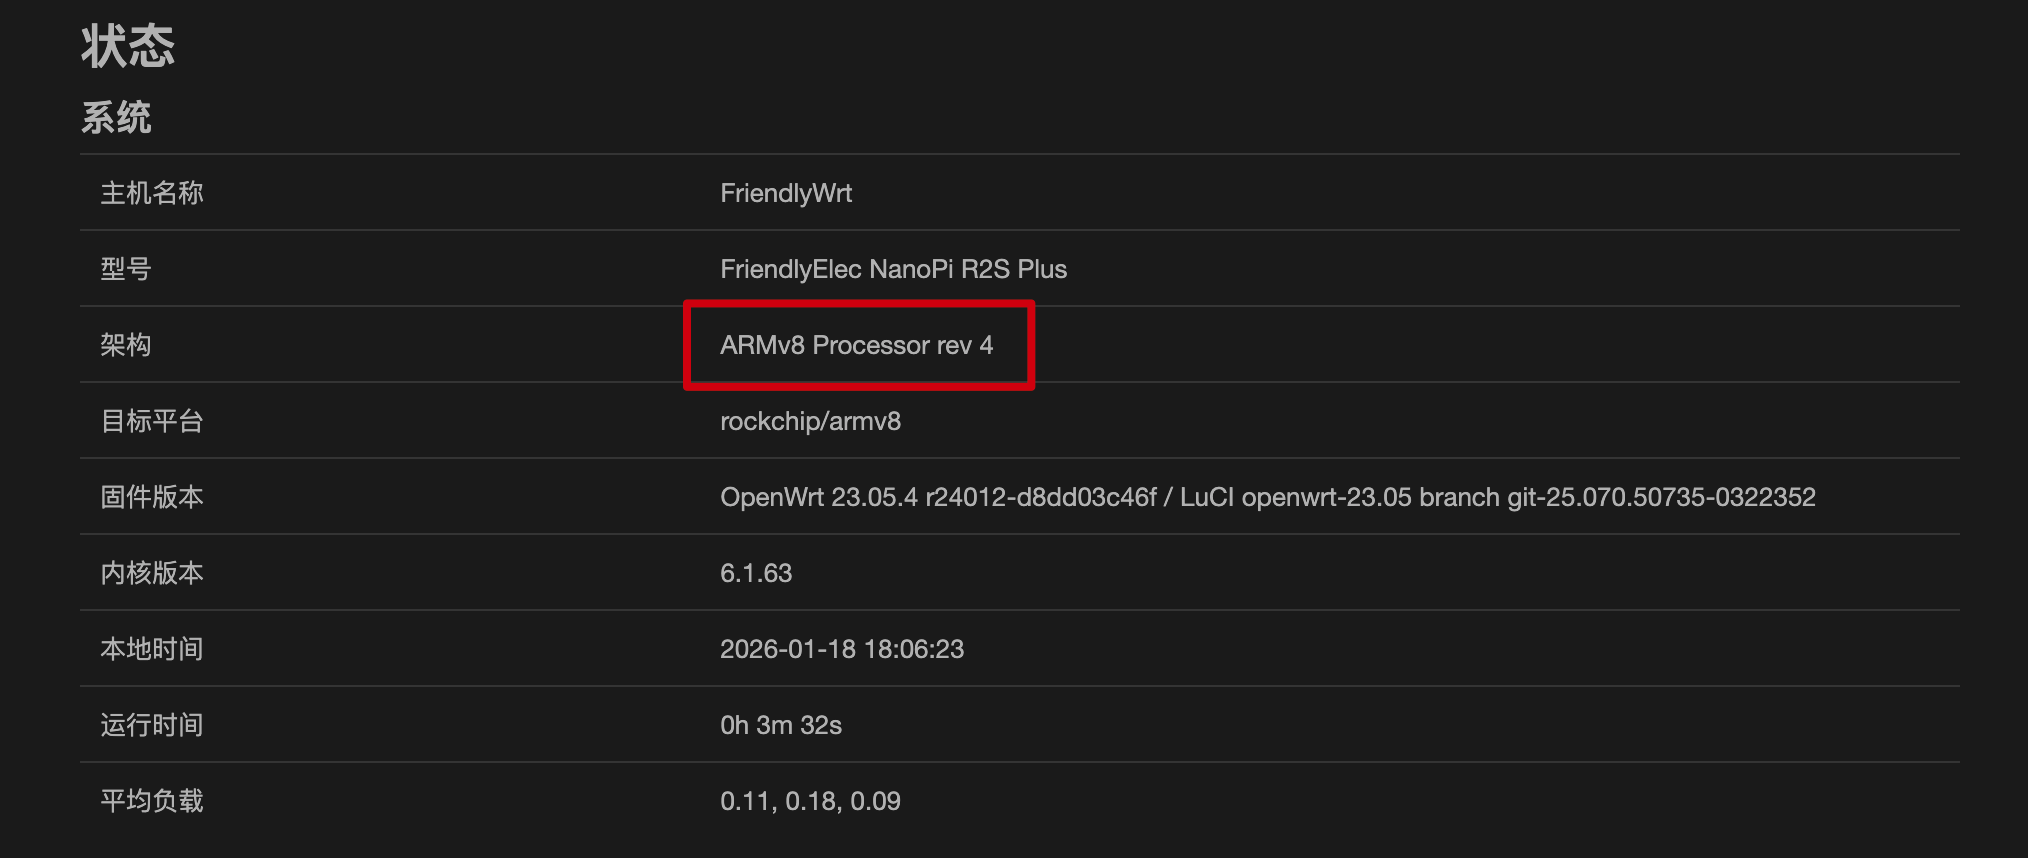Viewport: 2028px width, 858px height.
Task: Click the 系统 section heading
Action: coord(116,118)
